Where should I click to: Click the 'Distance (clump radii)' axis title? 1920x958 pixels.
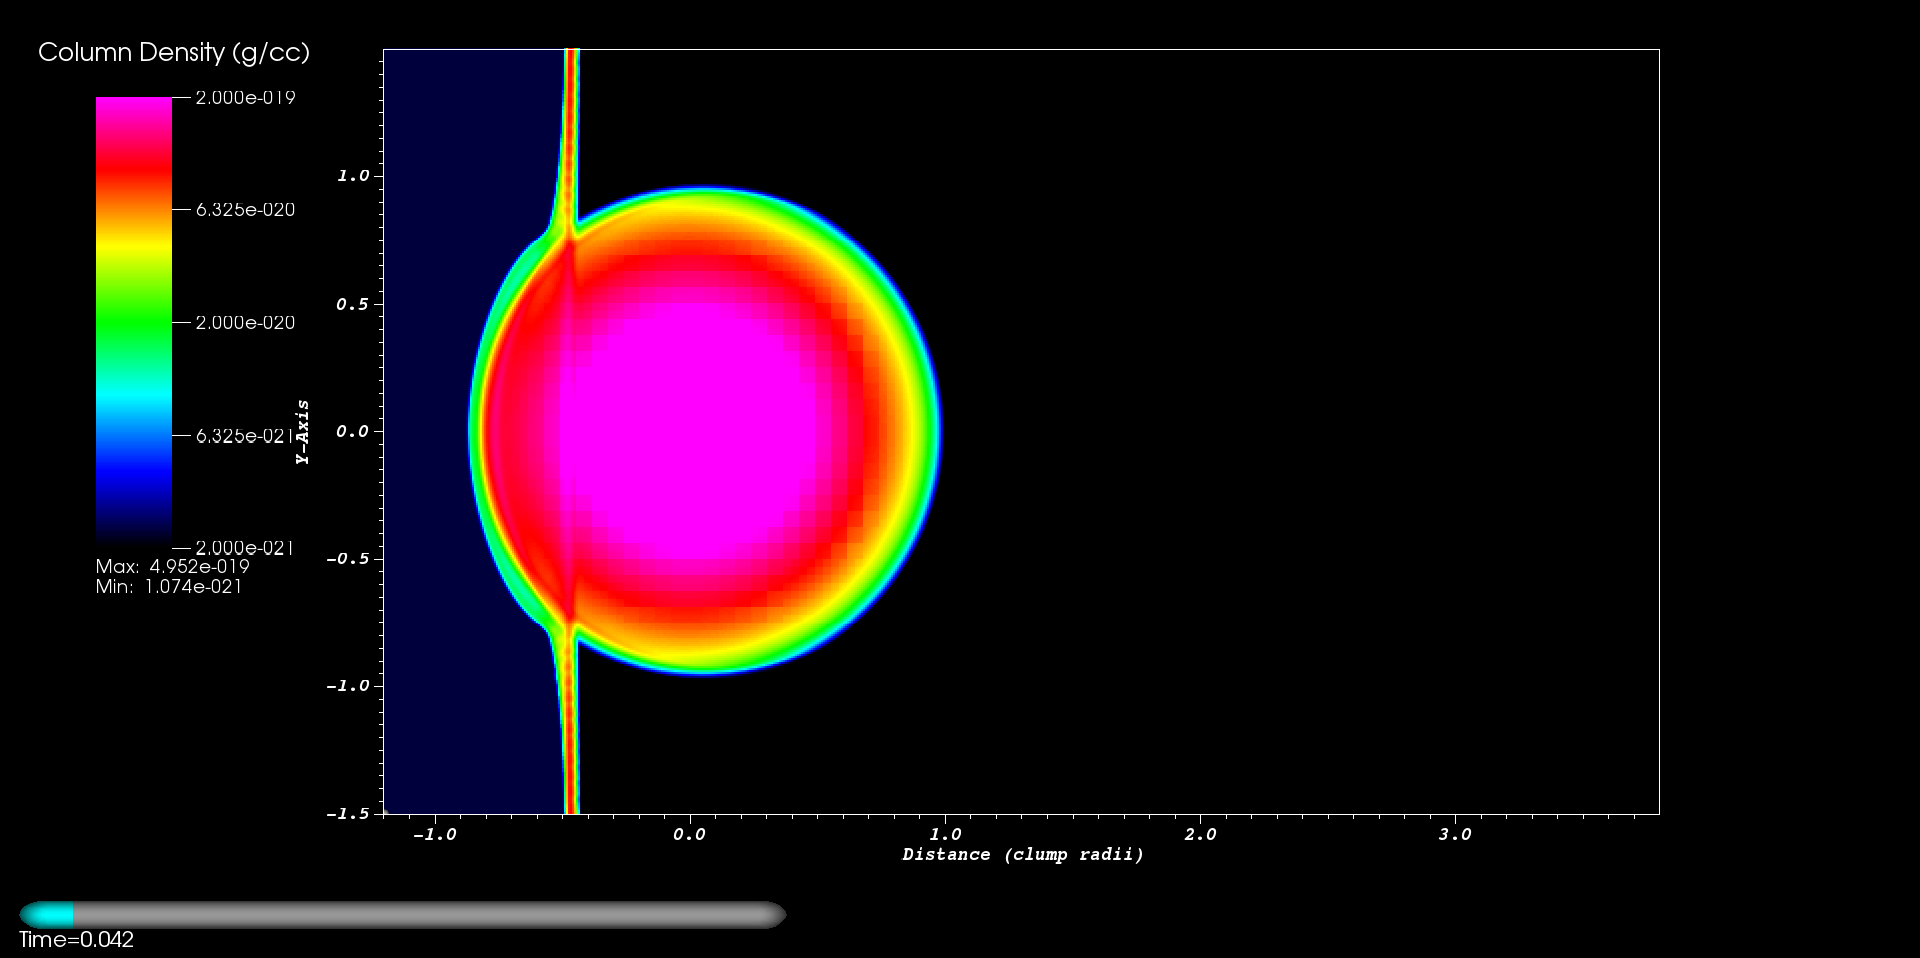click(1023, 855)
